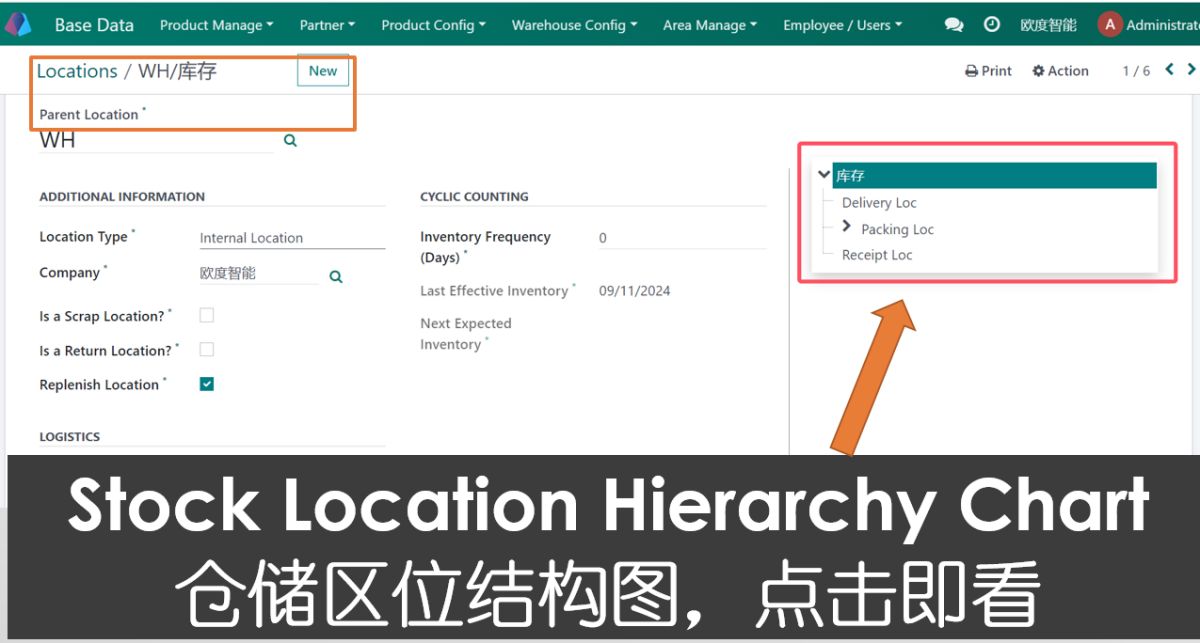
Task: Click the Parent Location search icon
Action: coord(290,141)
